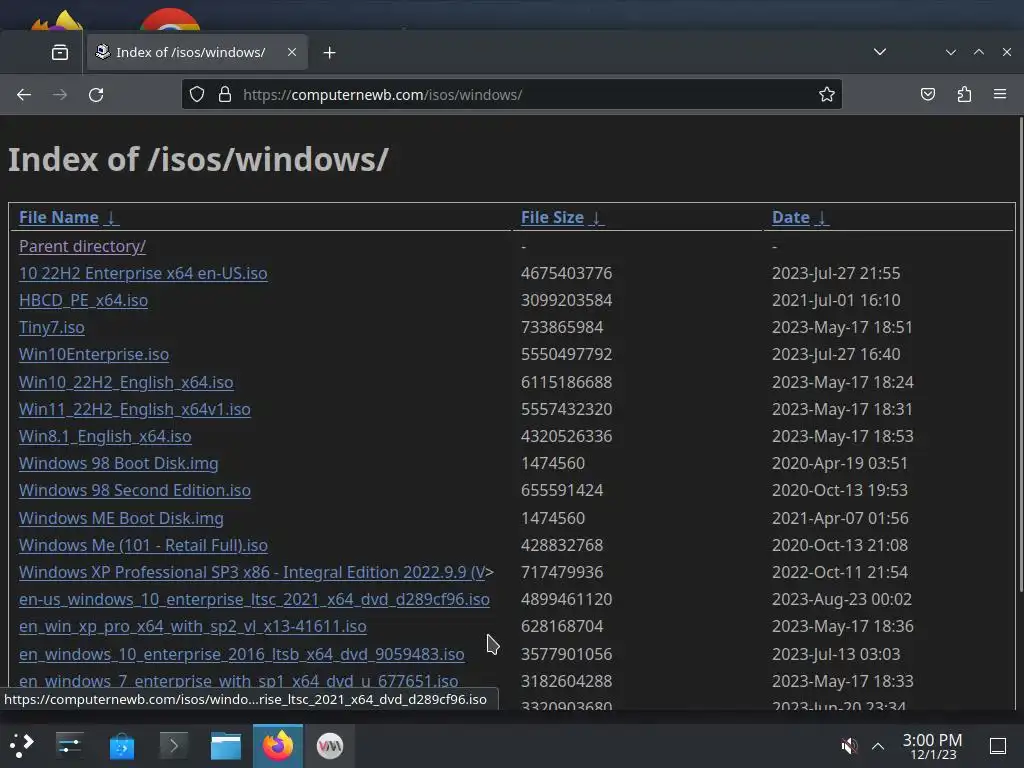Show desktop with taskbar corner button
Image resolution: width=1024 pixels, height=768 pixels.
click(998, 746)
